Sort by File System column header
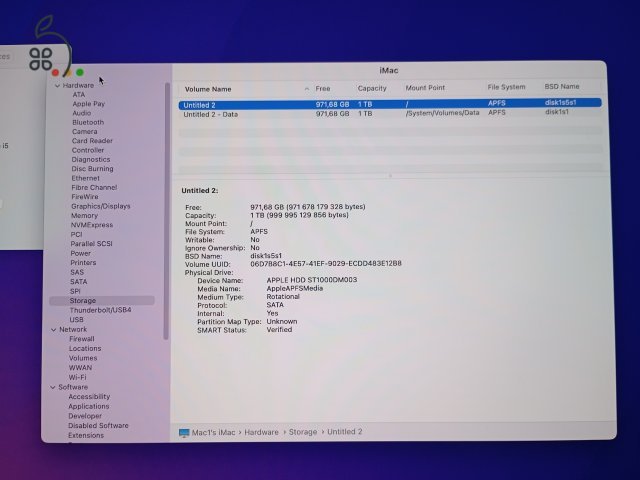This screenshot has height=480, width=640. [x=506, y=87]
